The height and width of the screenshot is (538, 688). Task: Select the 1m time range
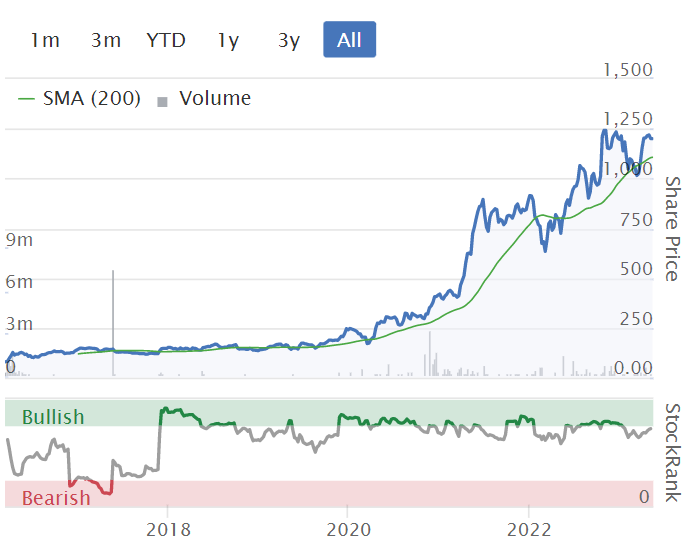point(45,40)
